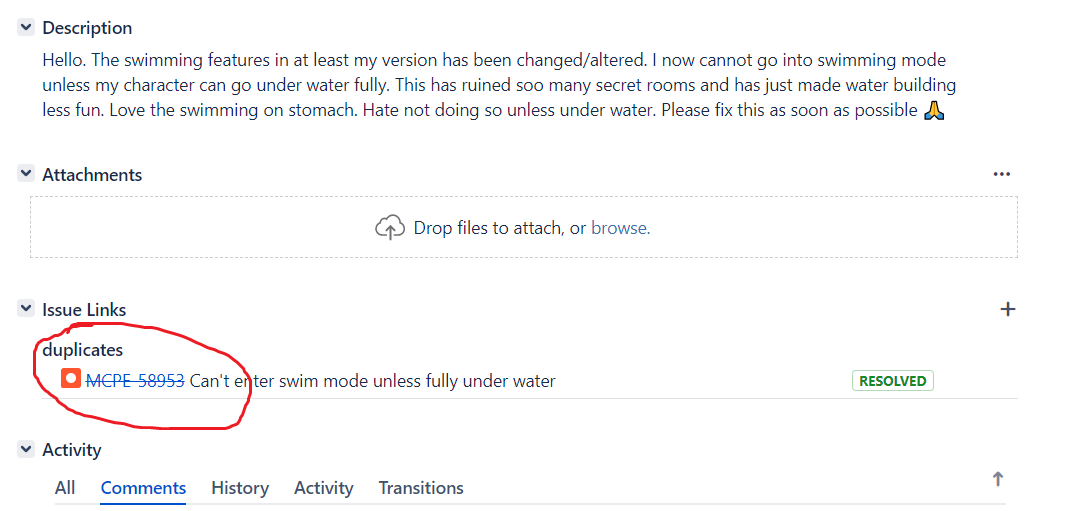The height and width of the screenshot is (511, 1073).
Task: Collapse the Attachments section chevron
Action: (x=26, y=174)
